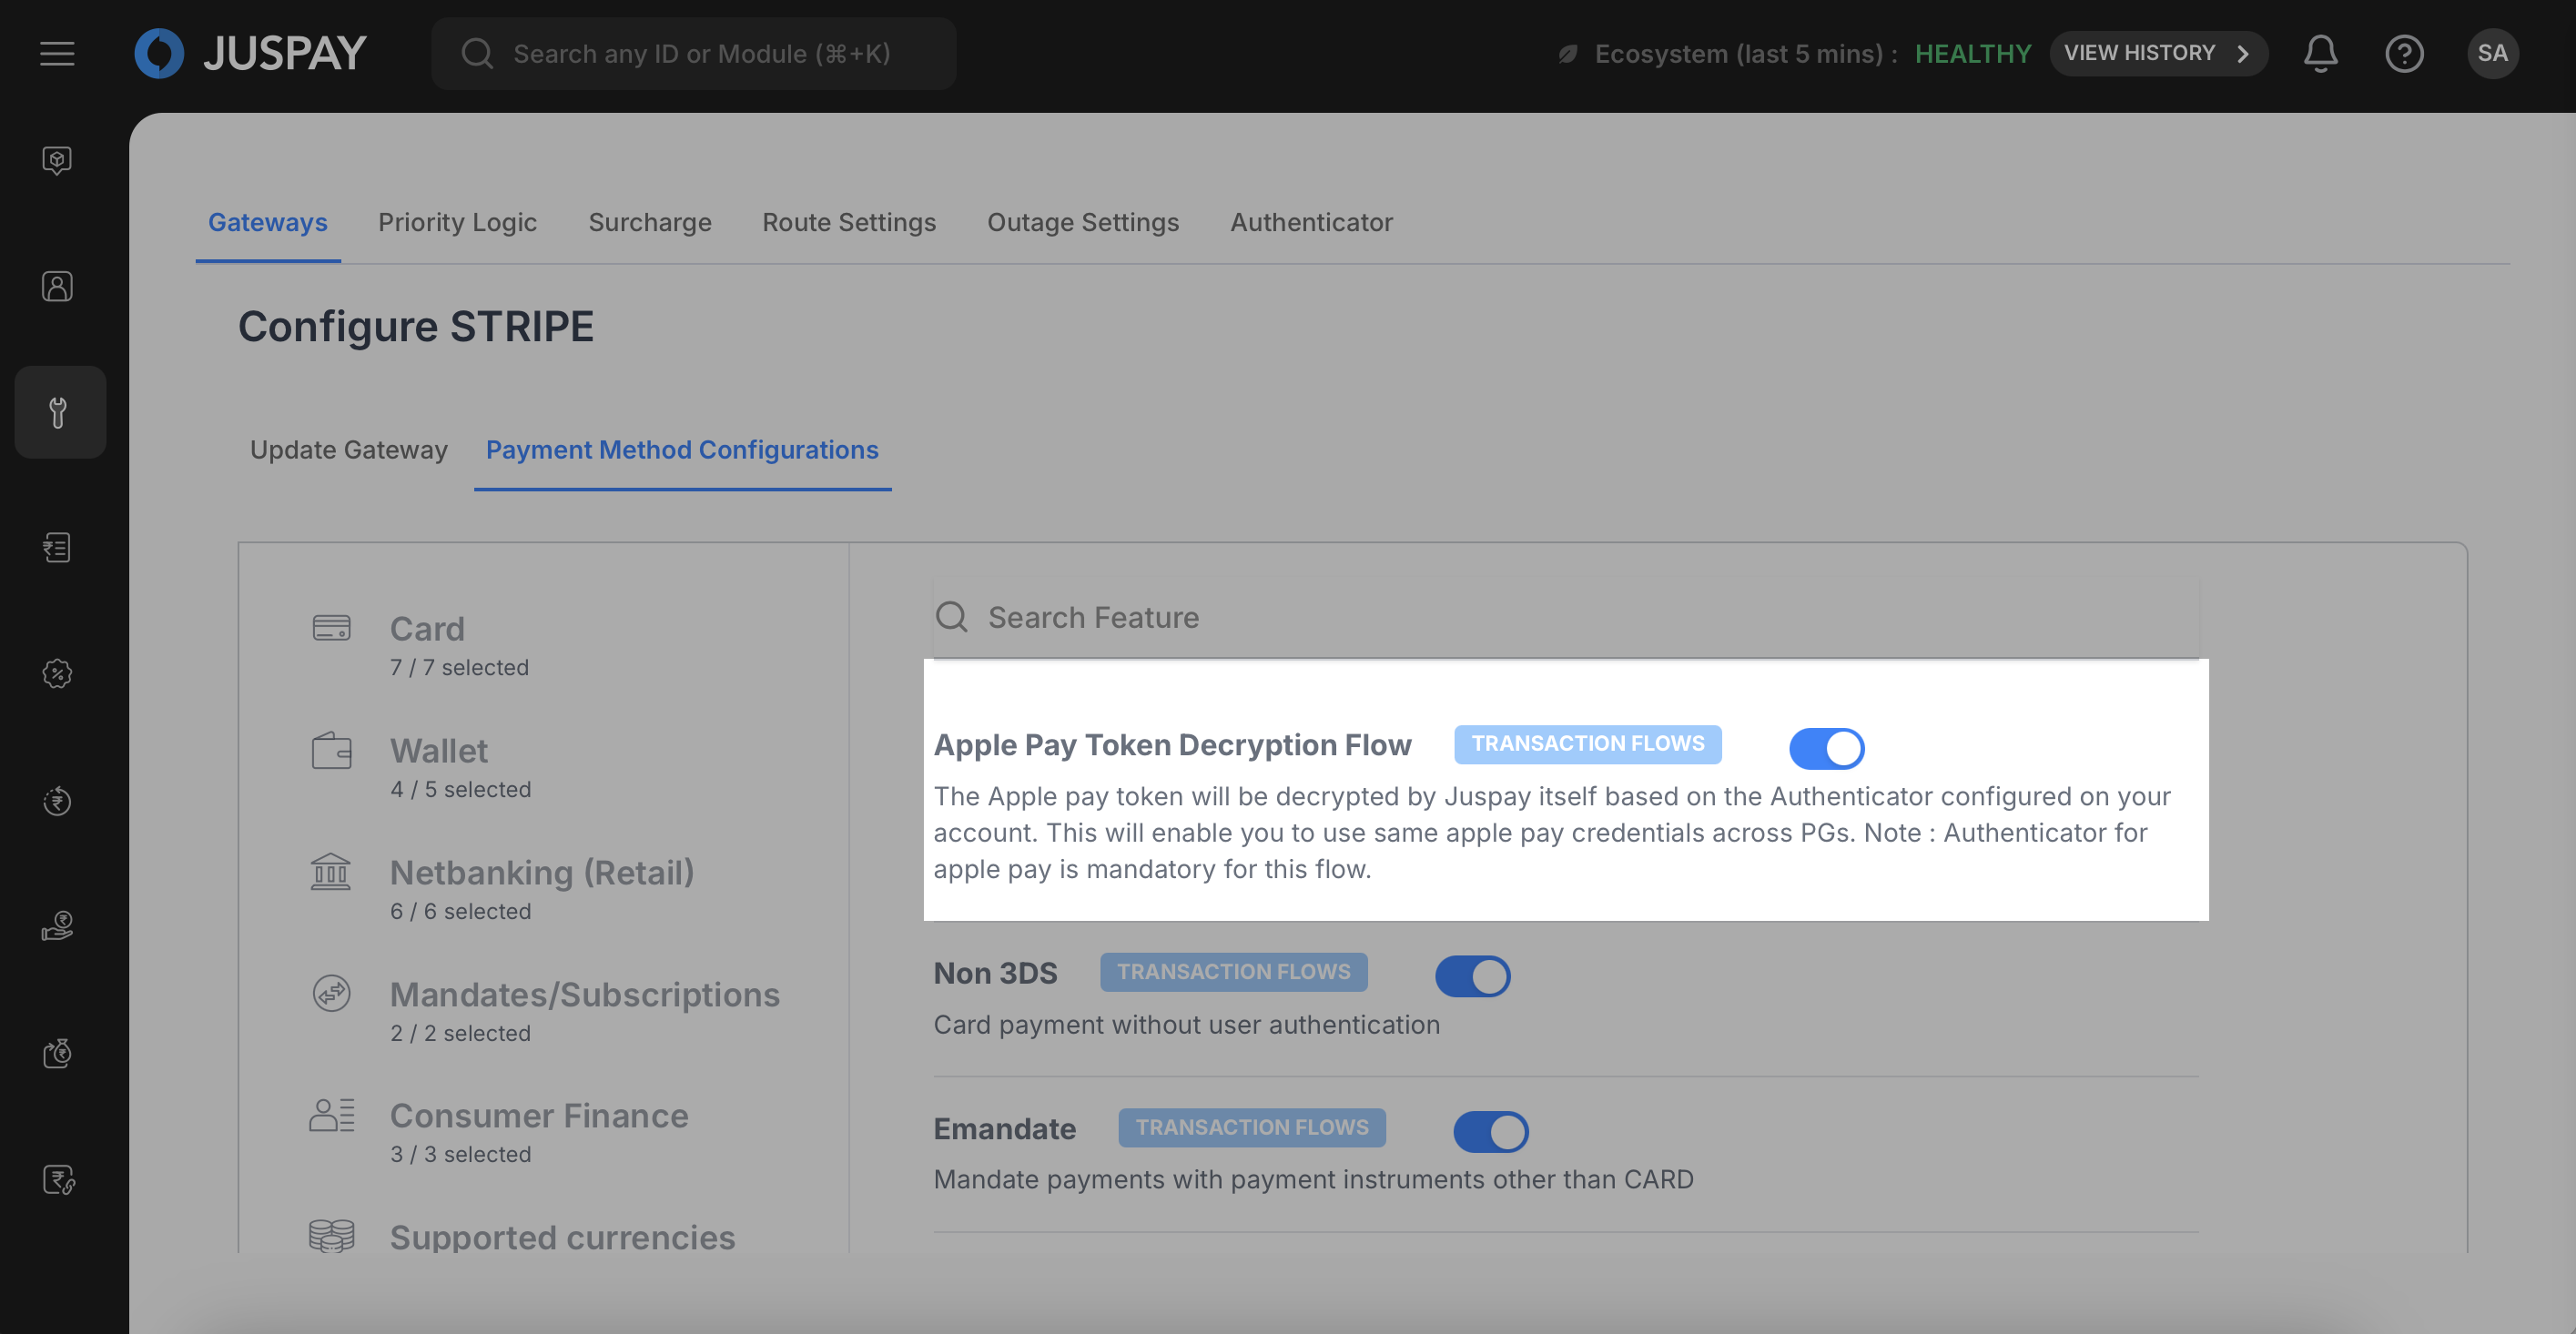
Task: Open the hamburger menu icon
Action: [57, 53]
